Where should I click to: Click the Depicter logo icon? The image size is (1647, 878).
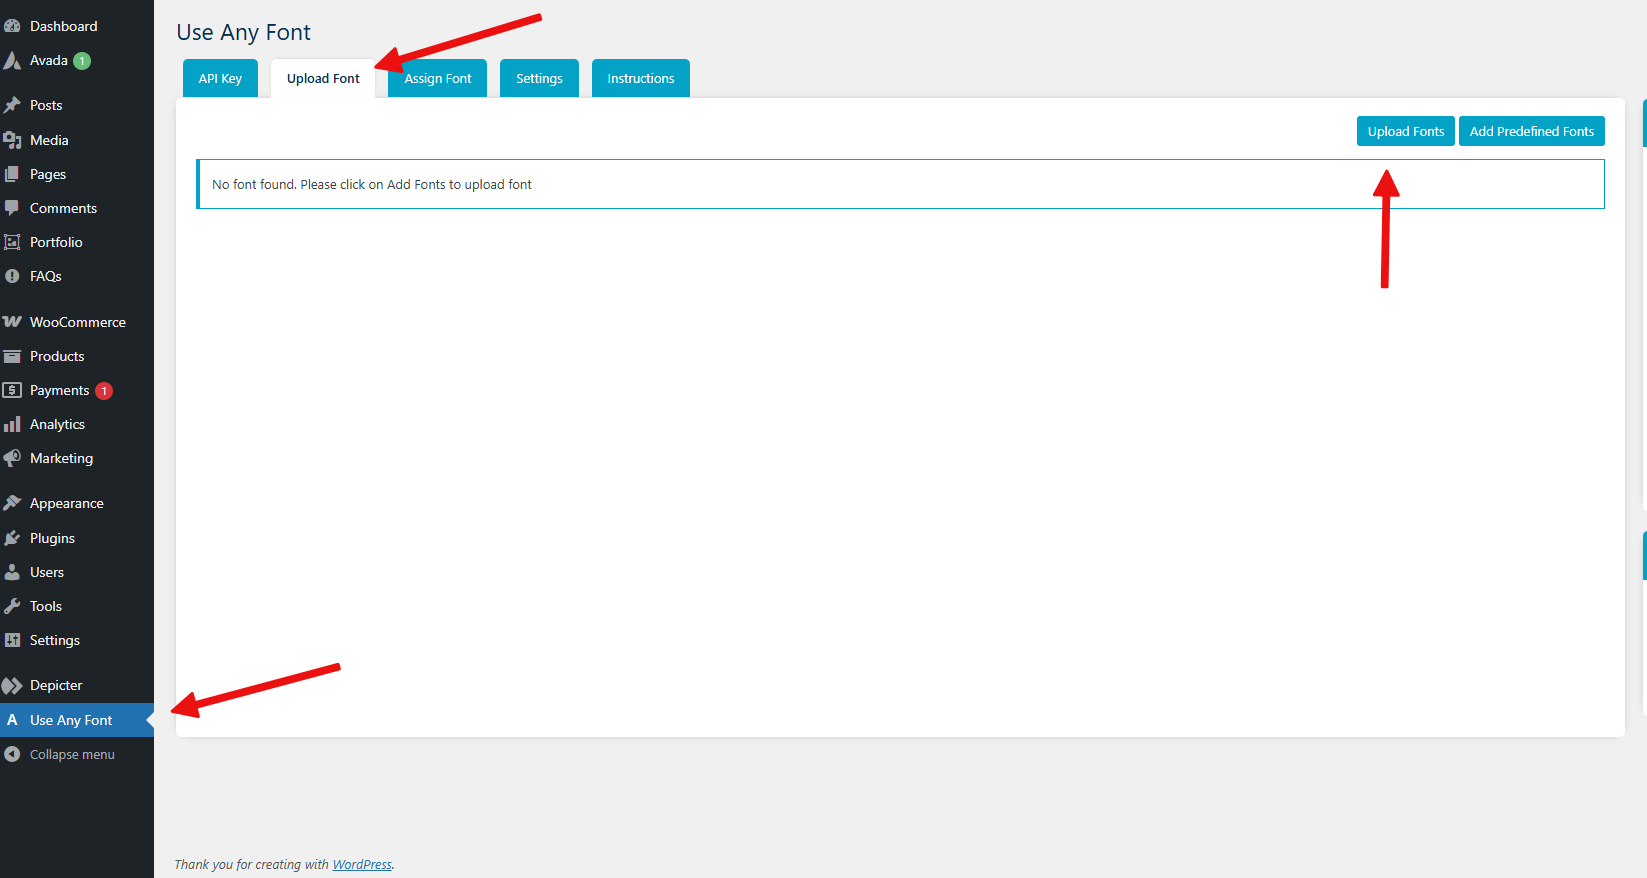[x=12, y=685]
